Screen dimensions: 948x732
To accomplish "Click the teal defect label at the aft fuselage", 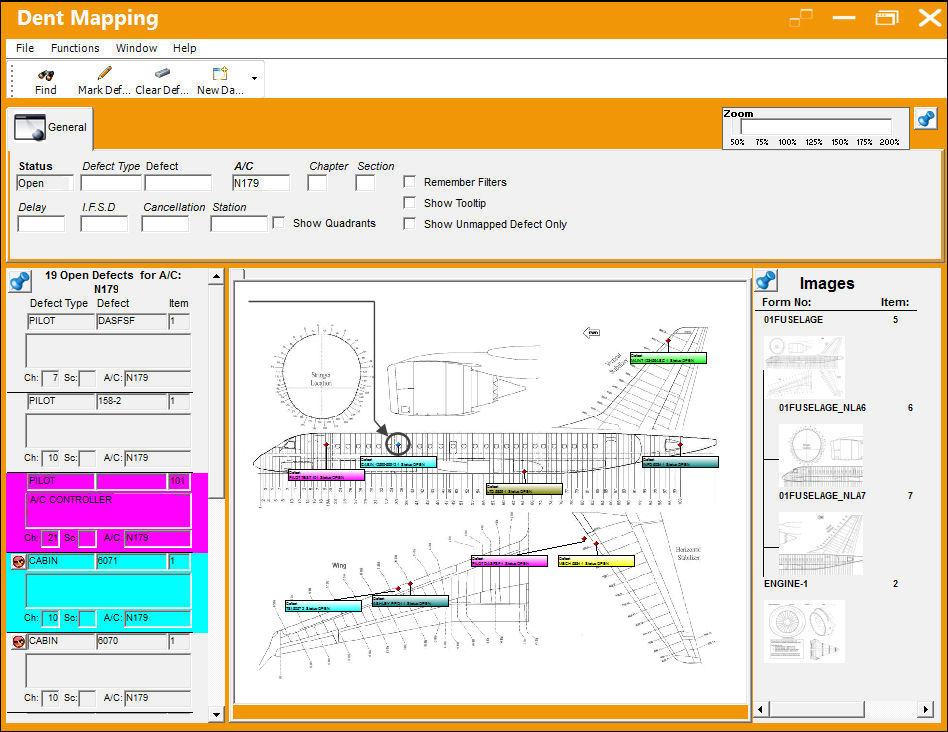I will (680, 462).
